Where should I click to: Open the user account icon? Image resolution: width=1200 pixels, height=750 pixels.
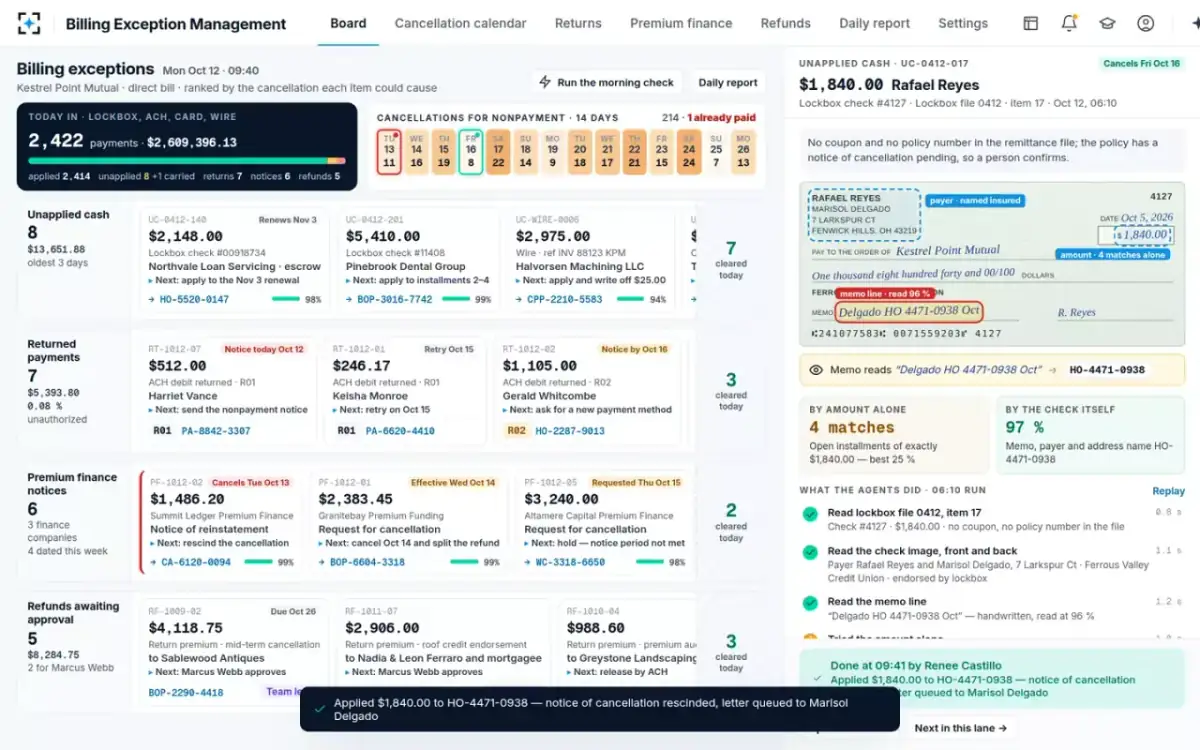(1146, 23)
